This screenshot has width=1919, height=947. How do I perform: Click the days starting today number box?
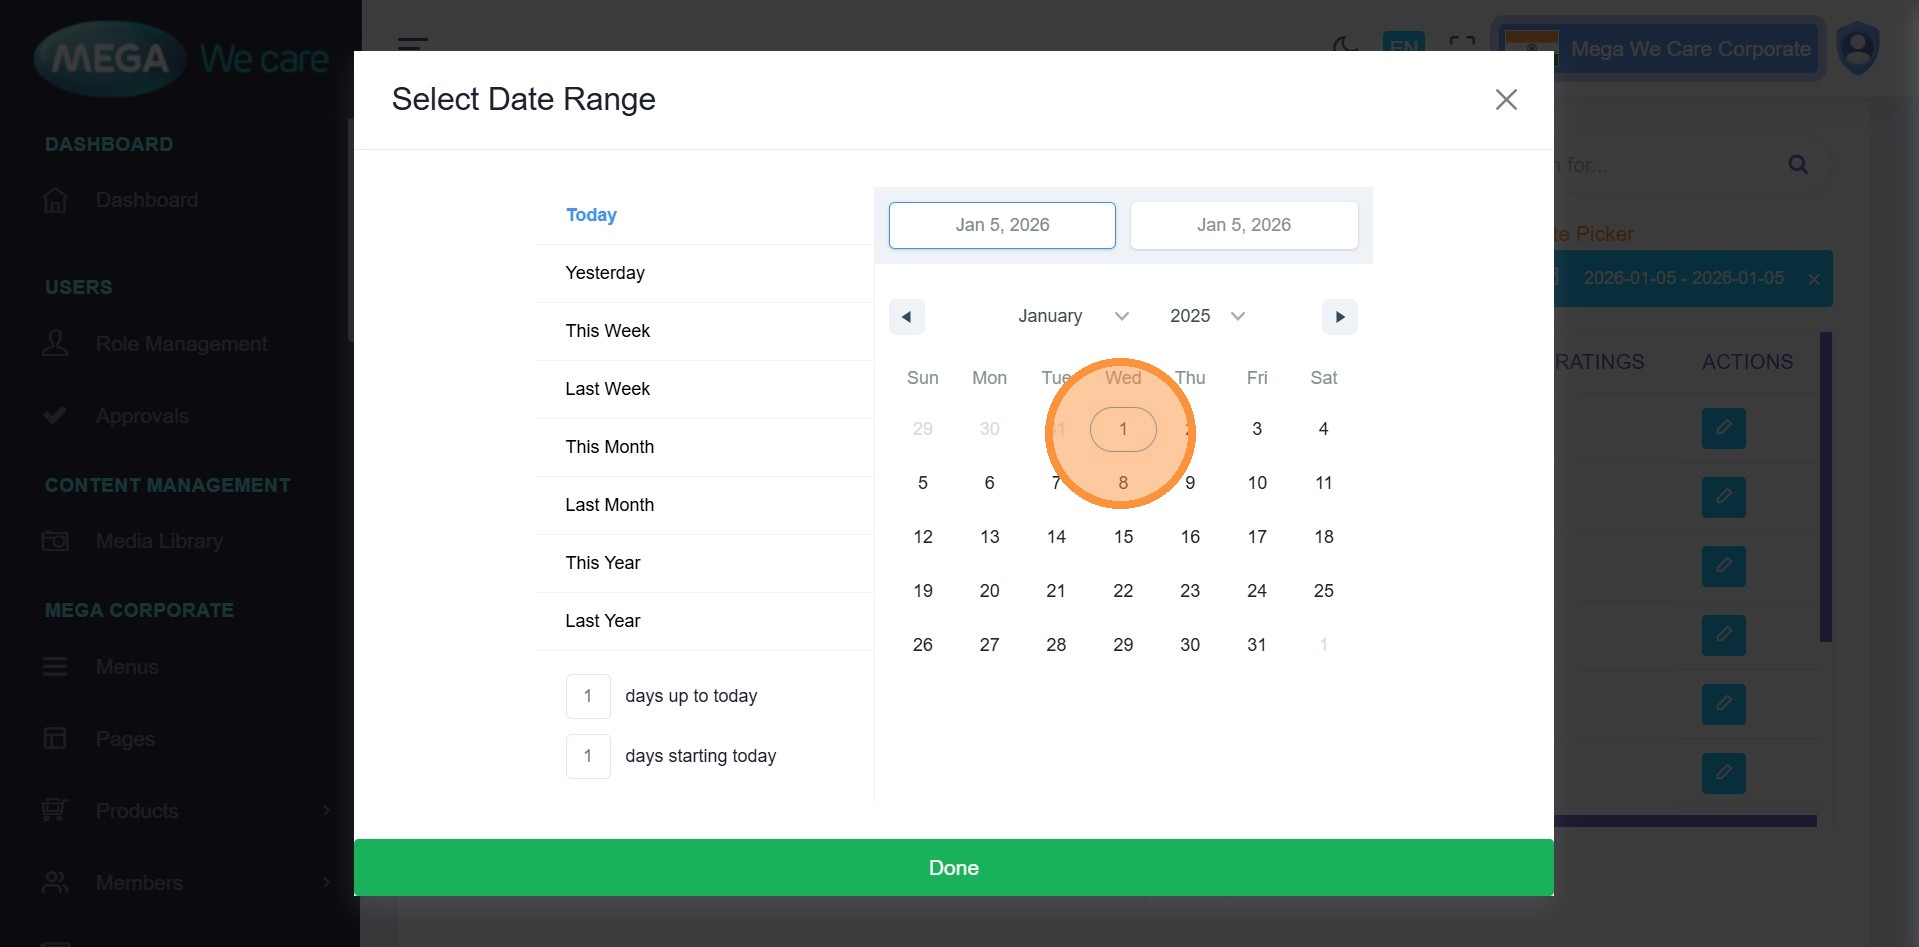click(588, 756)
